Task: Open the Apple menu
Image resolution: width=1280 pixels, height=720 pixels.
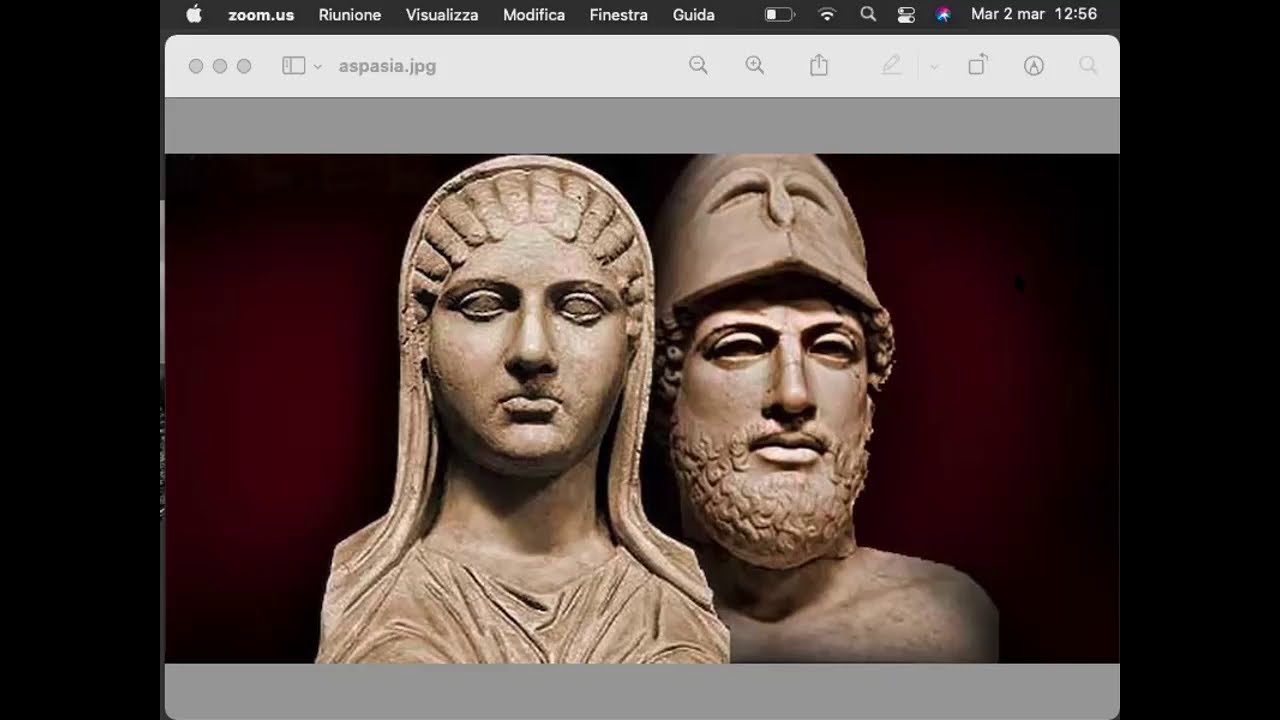Action: (194, 15)
